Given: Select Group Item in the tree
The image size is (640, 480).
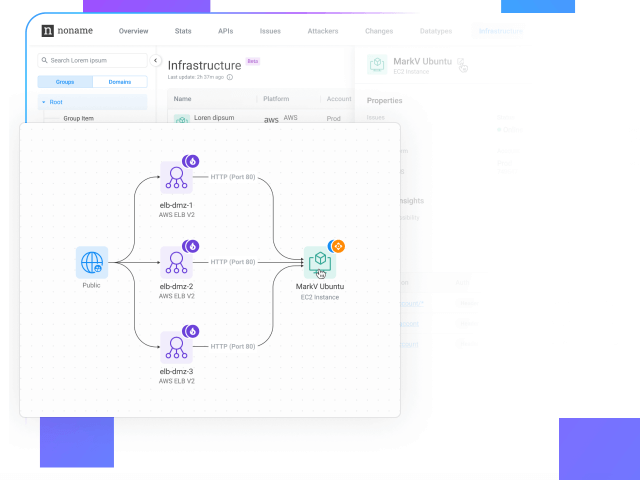Looking at the screenshot, I should (78, 118).
